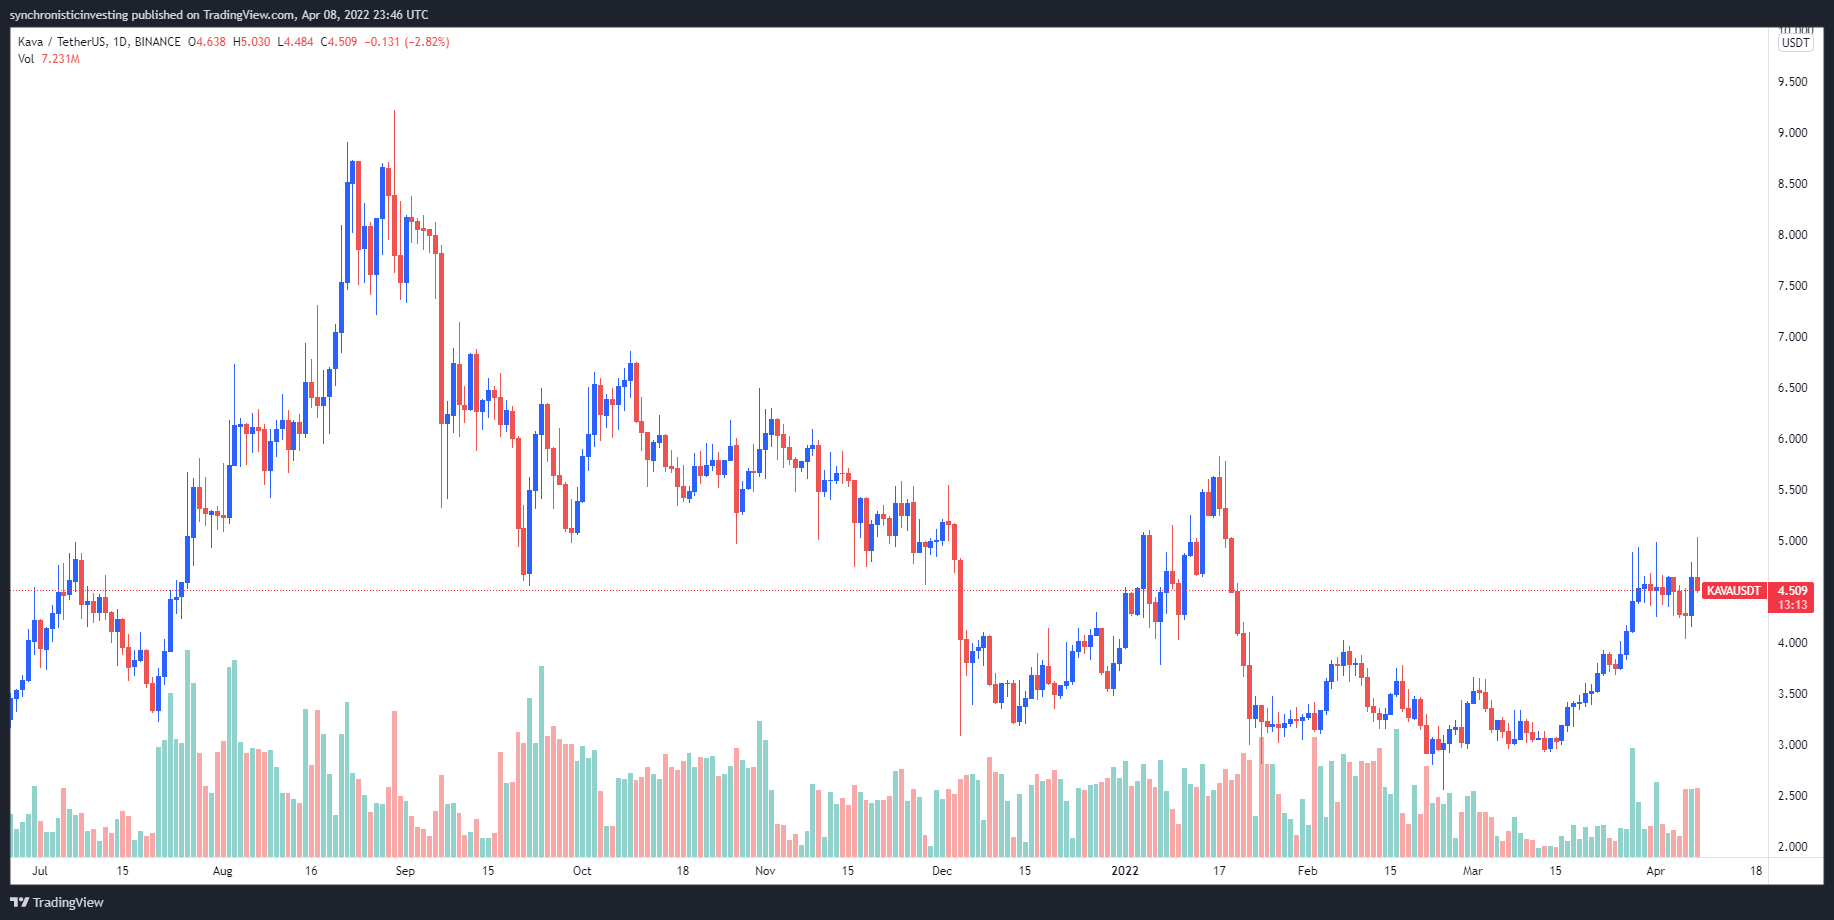Click the 13:13 bar countdown timer
Image resolution: width=1834 pixels, height=920 pixels.
click(x=1790, y=605)
